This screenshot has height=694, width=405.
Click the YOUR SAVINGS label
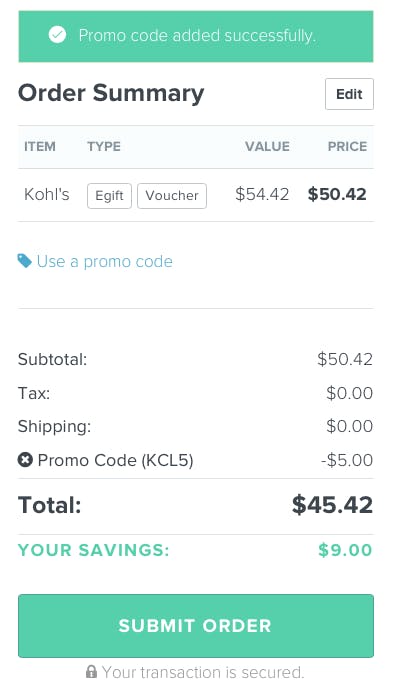point(94,550)
